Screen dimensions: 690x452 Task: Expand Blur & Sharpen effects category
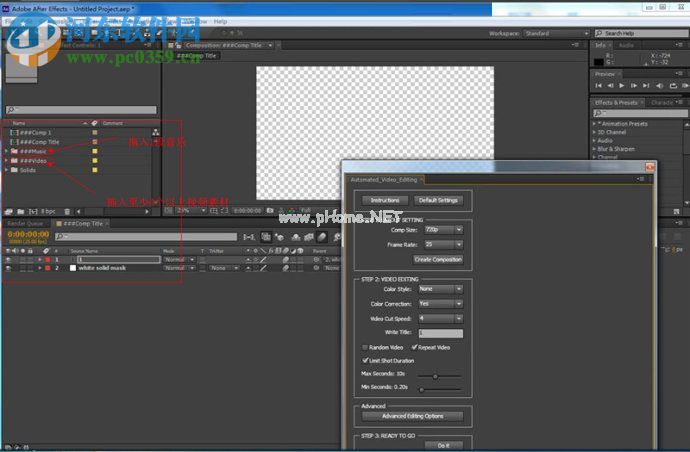pyautogui.click(x=594, y=149)
